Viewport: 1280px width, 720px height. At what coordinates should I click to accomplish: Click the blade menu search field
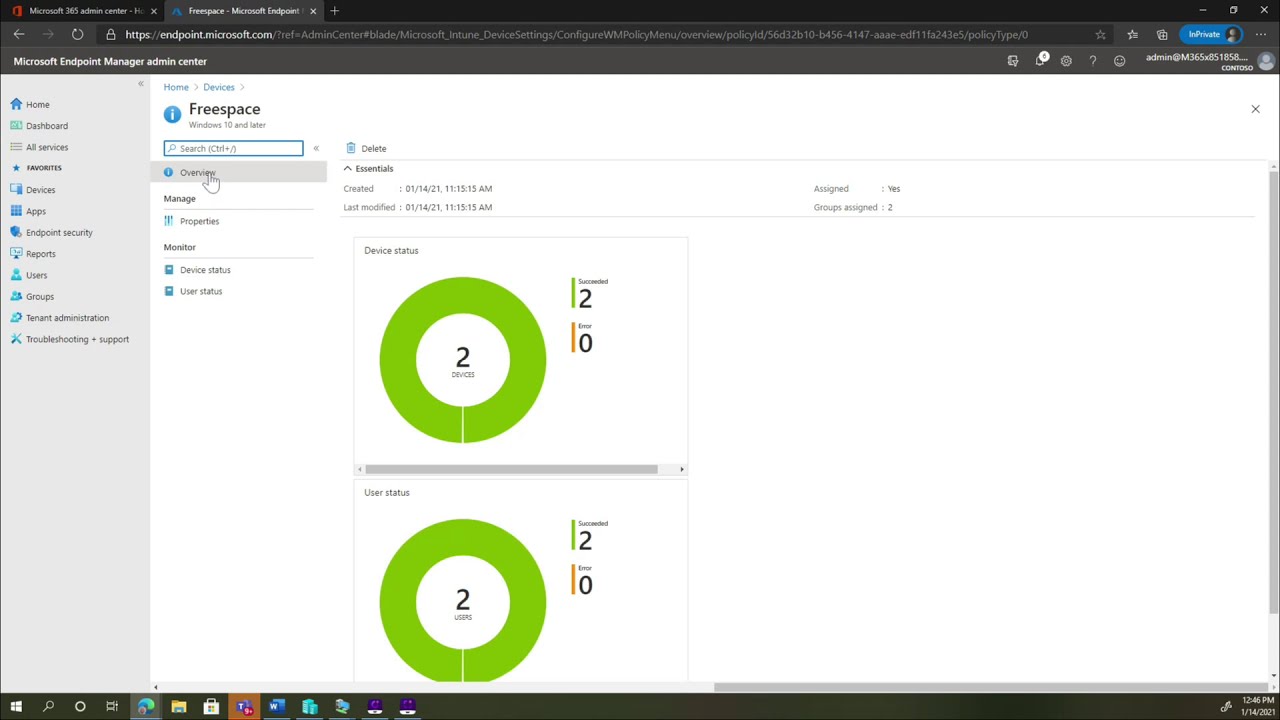tap(233, 148)
